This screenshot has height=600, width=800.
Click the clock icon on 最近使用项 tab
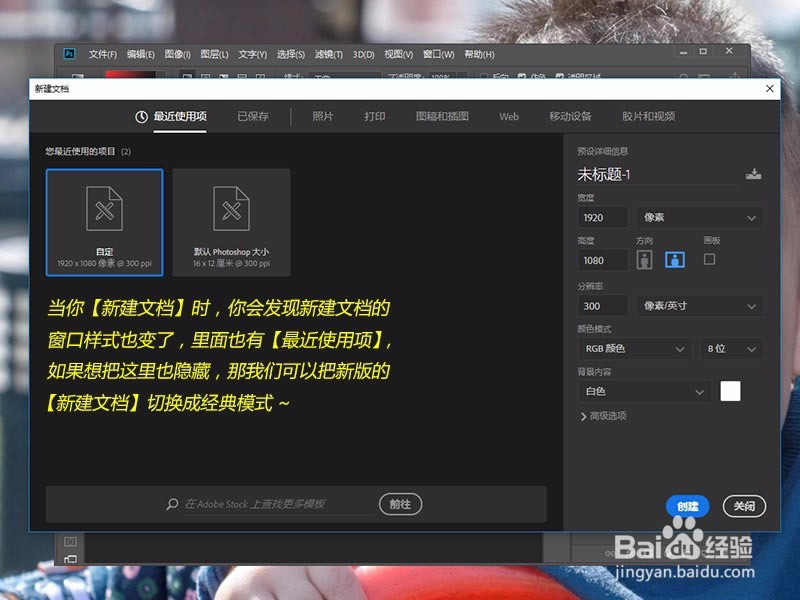(x=141, y=116)
